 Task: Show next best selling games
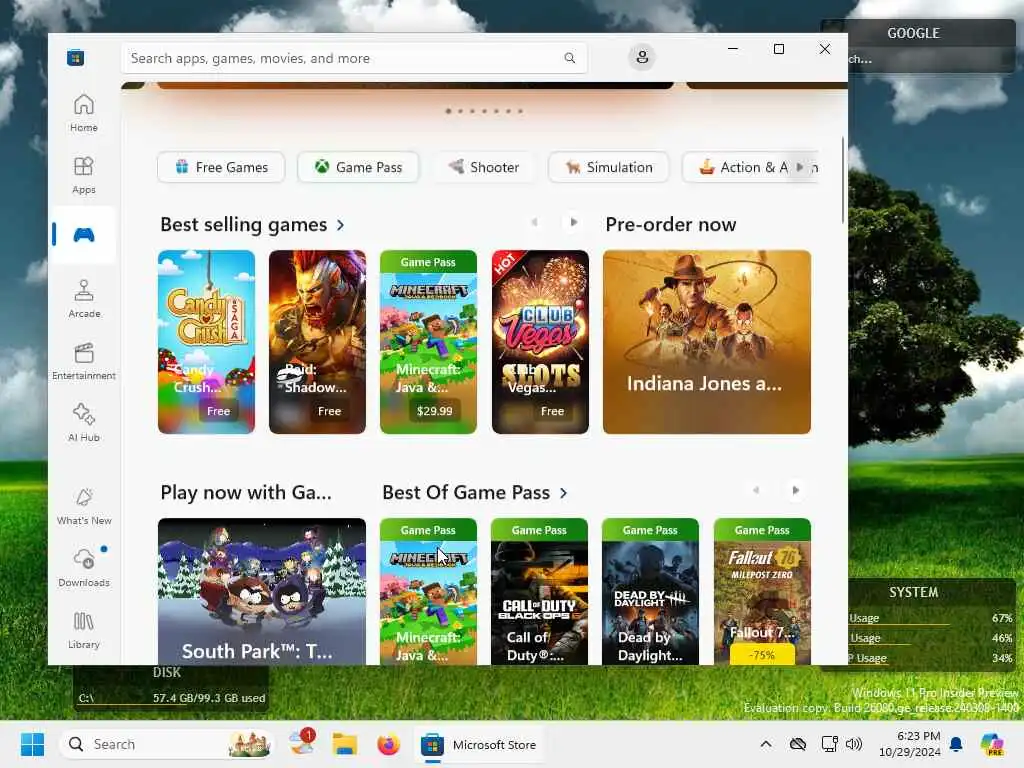[x=573, y=222]
